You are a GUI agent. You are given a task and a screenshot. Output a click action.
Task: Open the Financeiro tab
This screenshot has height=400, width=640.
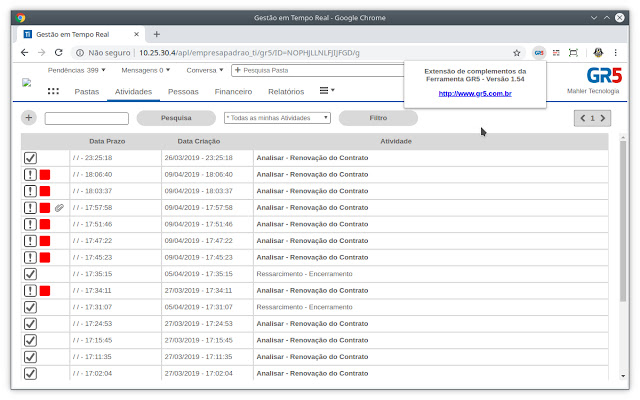click(x=233, y=92)
